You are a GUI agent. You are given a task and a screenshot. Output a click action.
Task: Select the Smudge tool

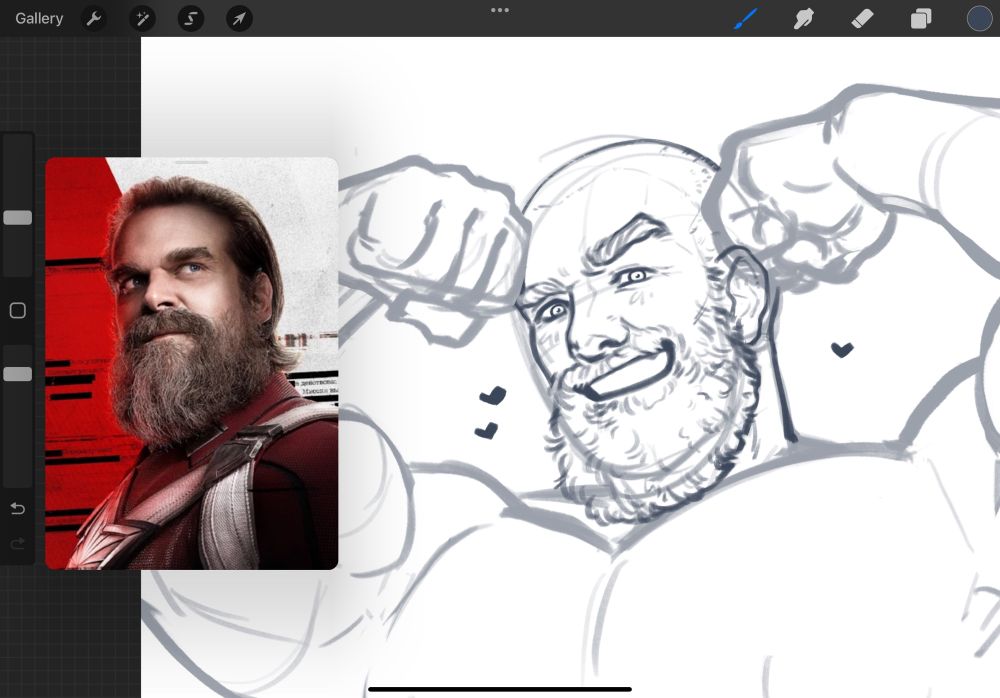[x=804, y=19]
